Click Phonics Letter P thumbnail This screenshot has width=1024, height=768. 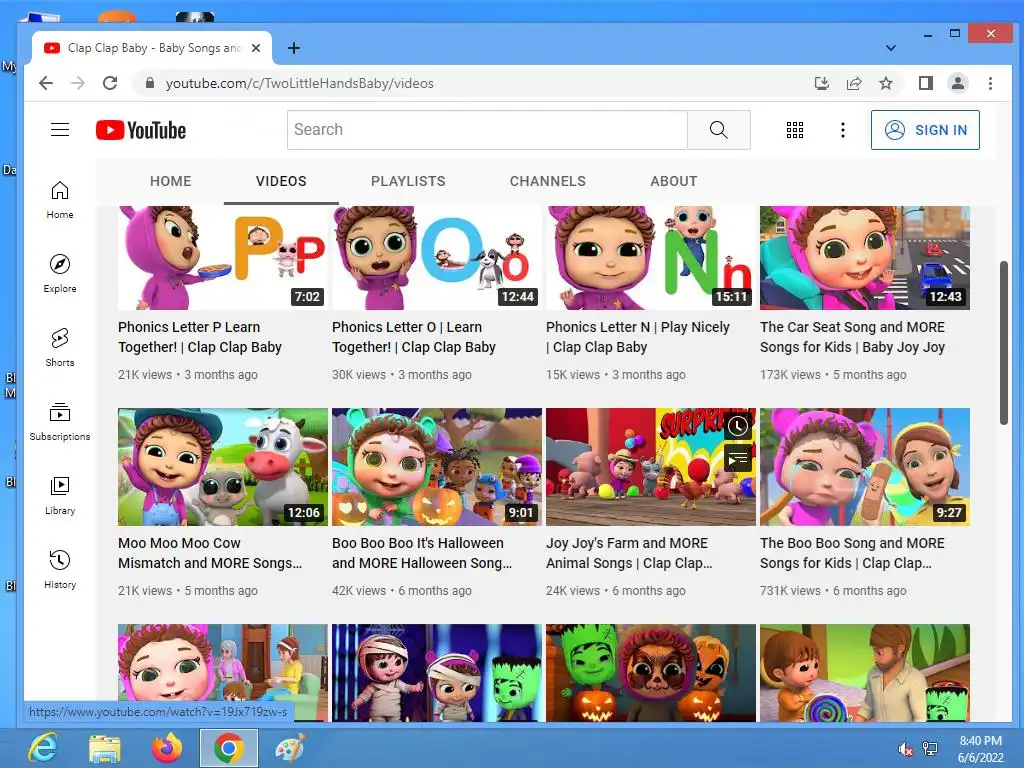(223, 258)
